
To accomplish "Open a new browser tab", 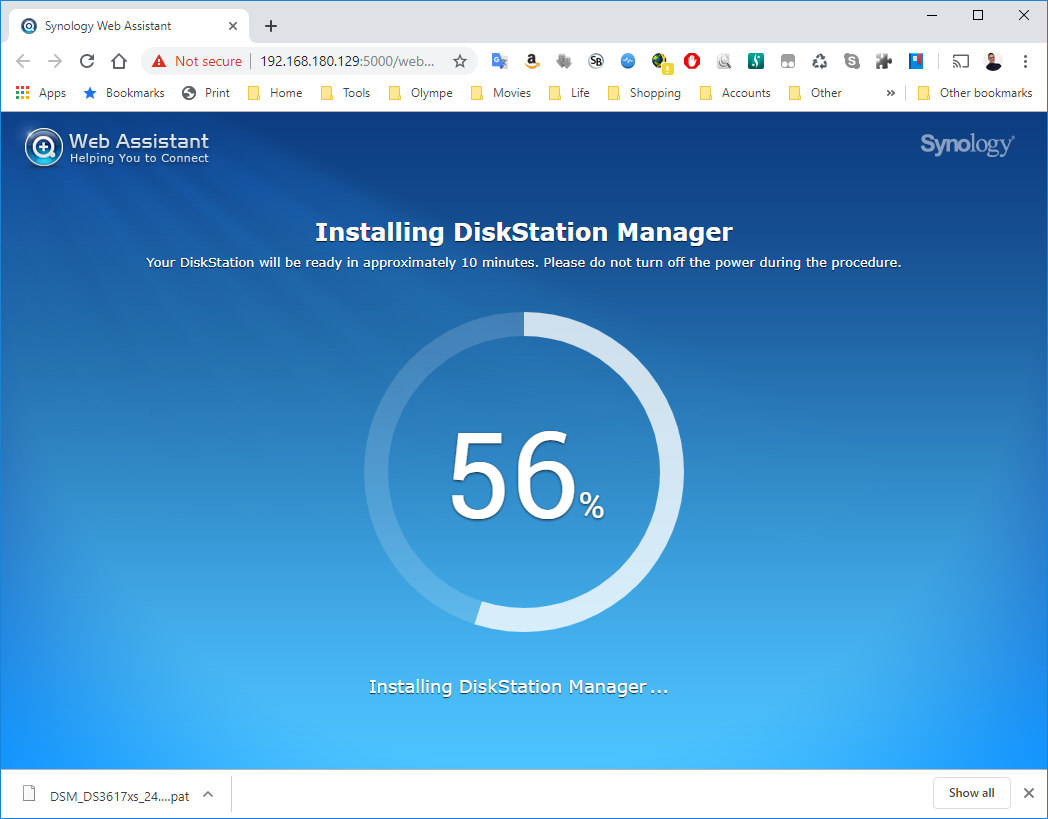I will (x=271, y=26).
